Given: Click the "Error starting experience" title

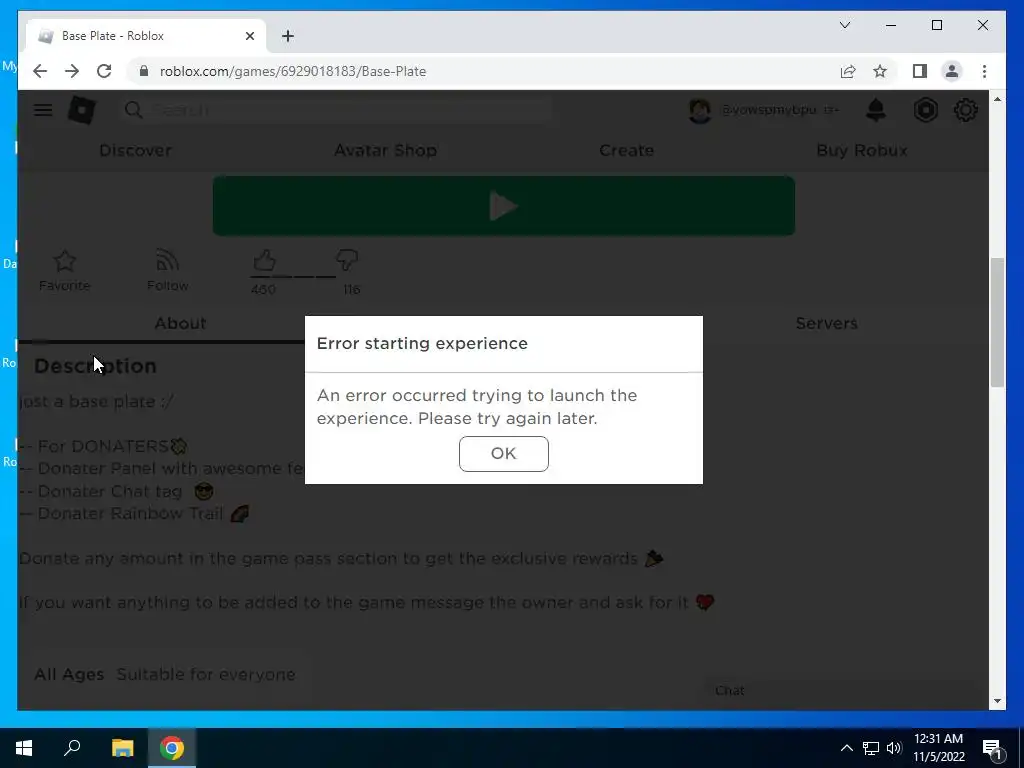Looking at the screenshot, I should [x=422, y=344].
